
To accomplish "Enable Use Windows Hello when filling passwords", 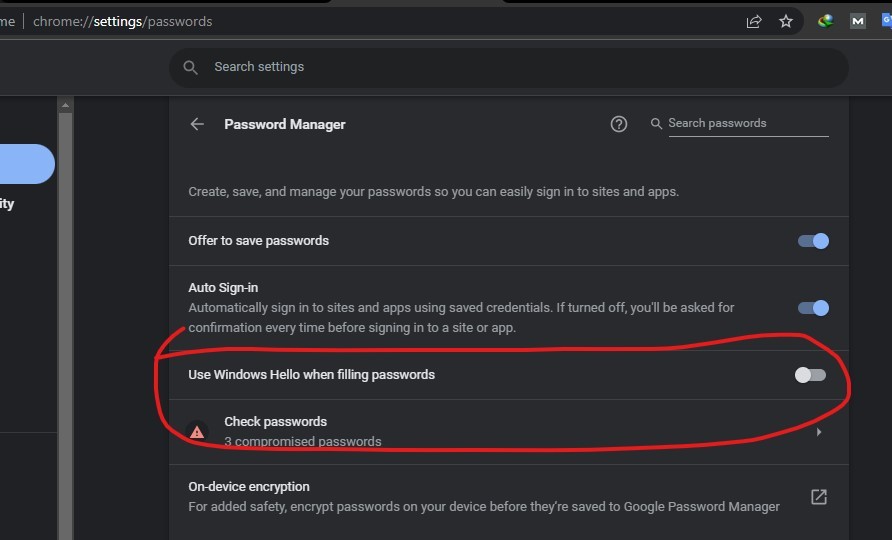I will point(810,375).
